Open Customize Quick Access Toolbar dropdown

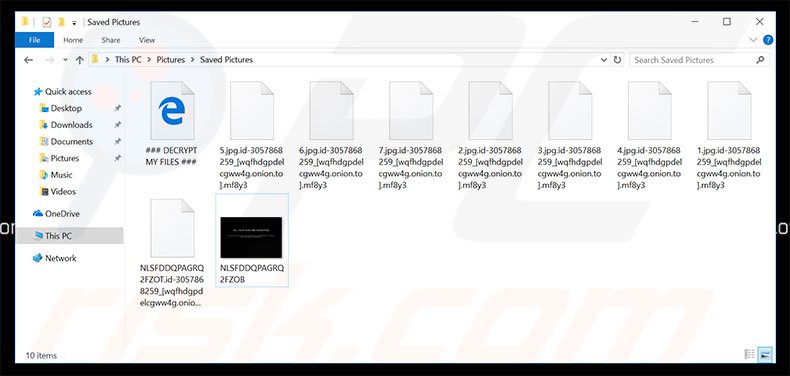[74, 23]
